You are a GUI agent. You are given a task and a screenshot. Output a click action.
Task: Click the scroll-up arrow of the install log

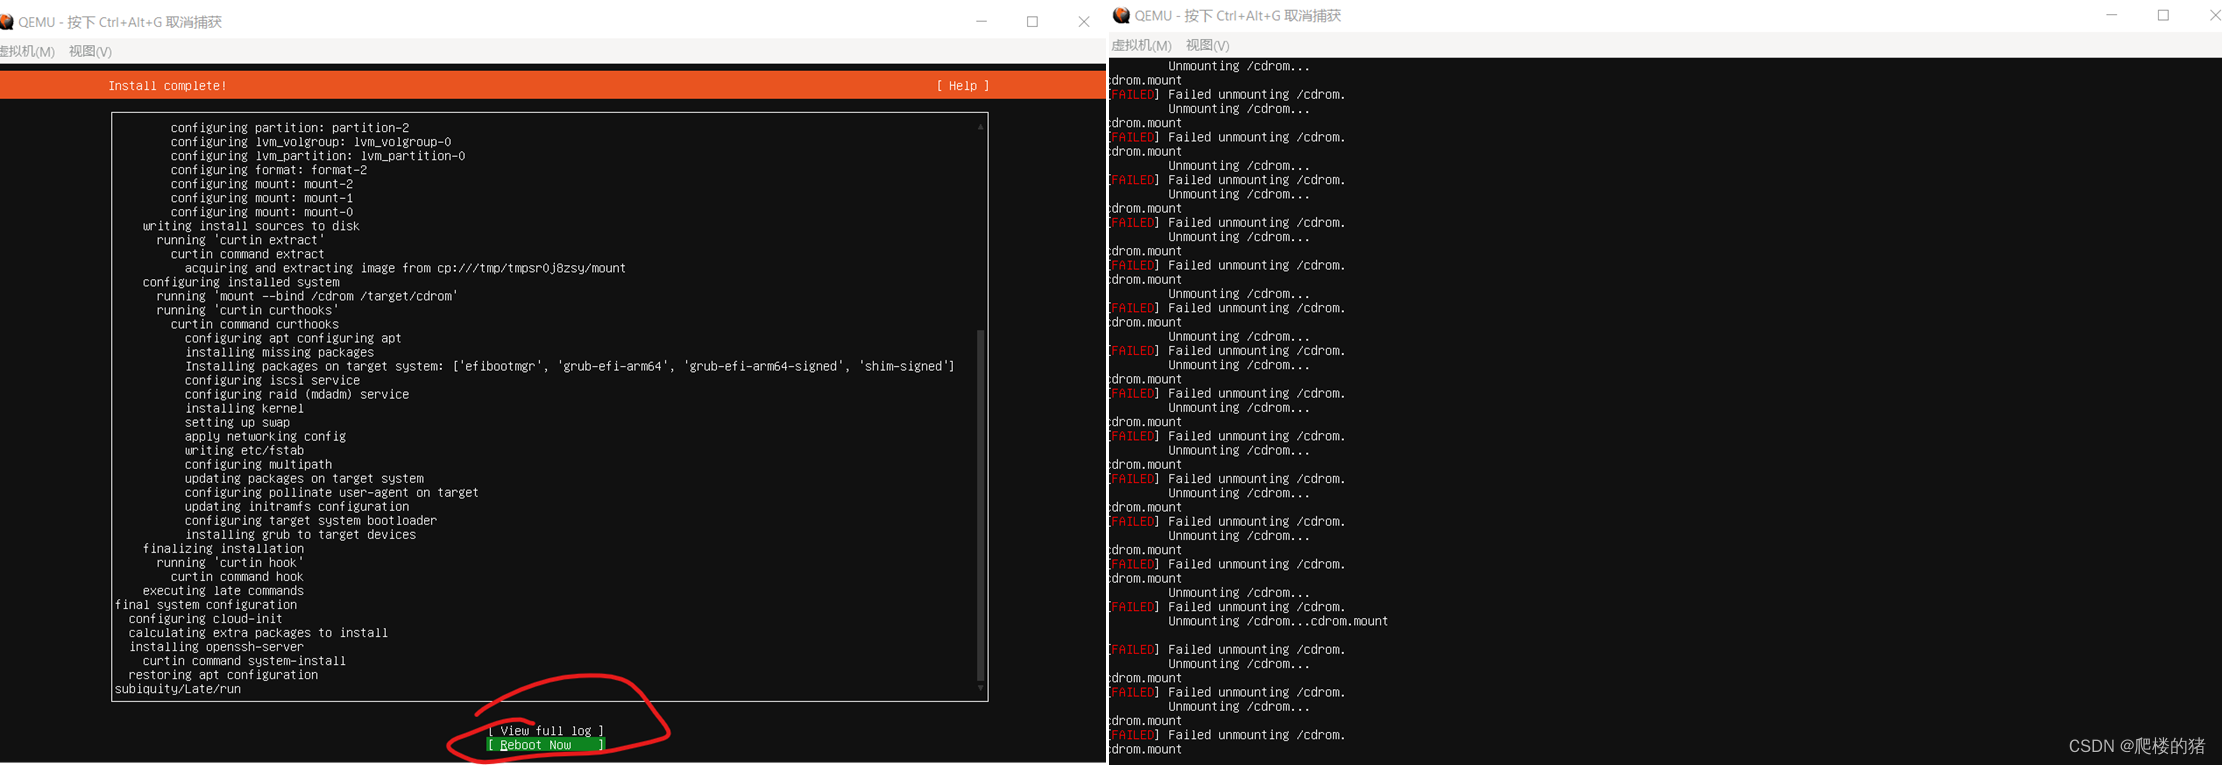(981, 127)
